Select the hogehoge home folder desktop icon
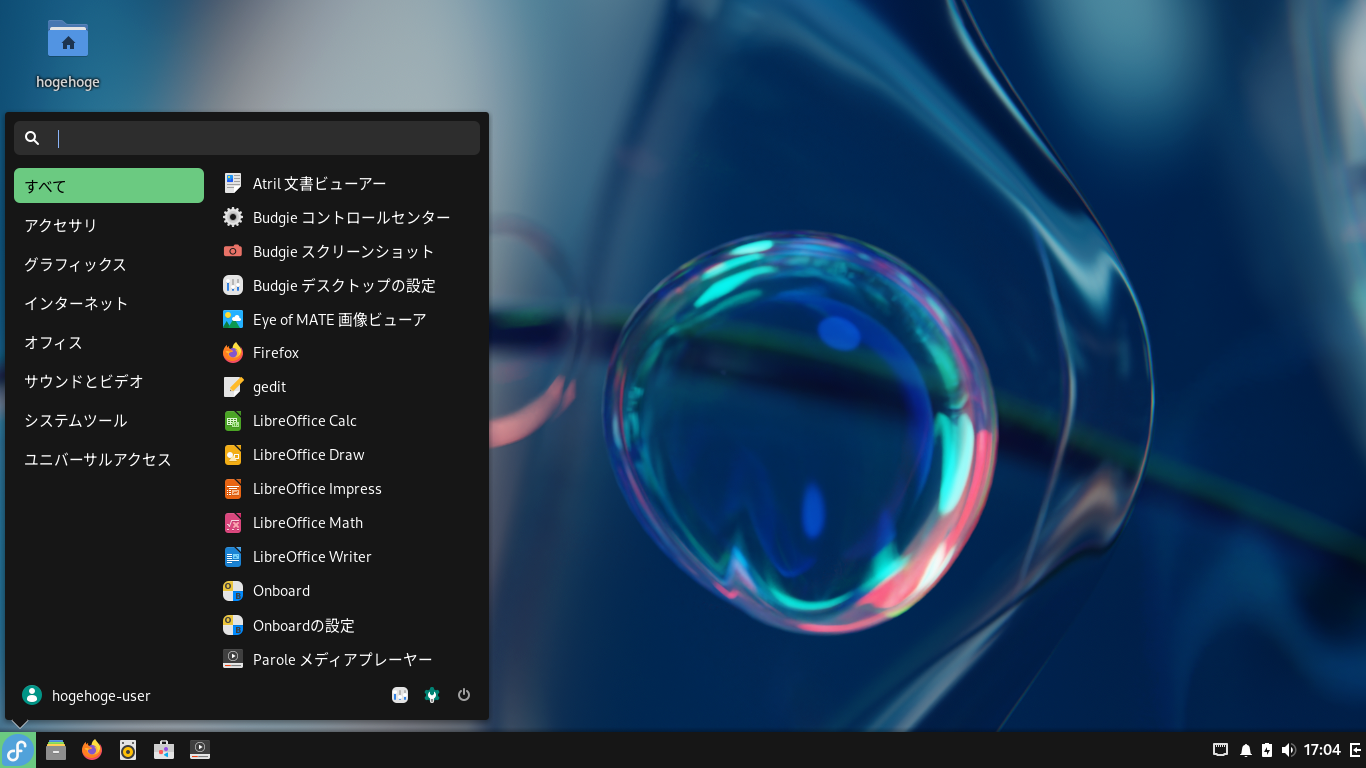Image resolution: width=1366 pixels, height=768 pixels. (68, 54)
